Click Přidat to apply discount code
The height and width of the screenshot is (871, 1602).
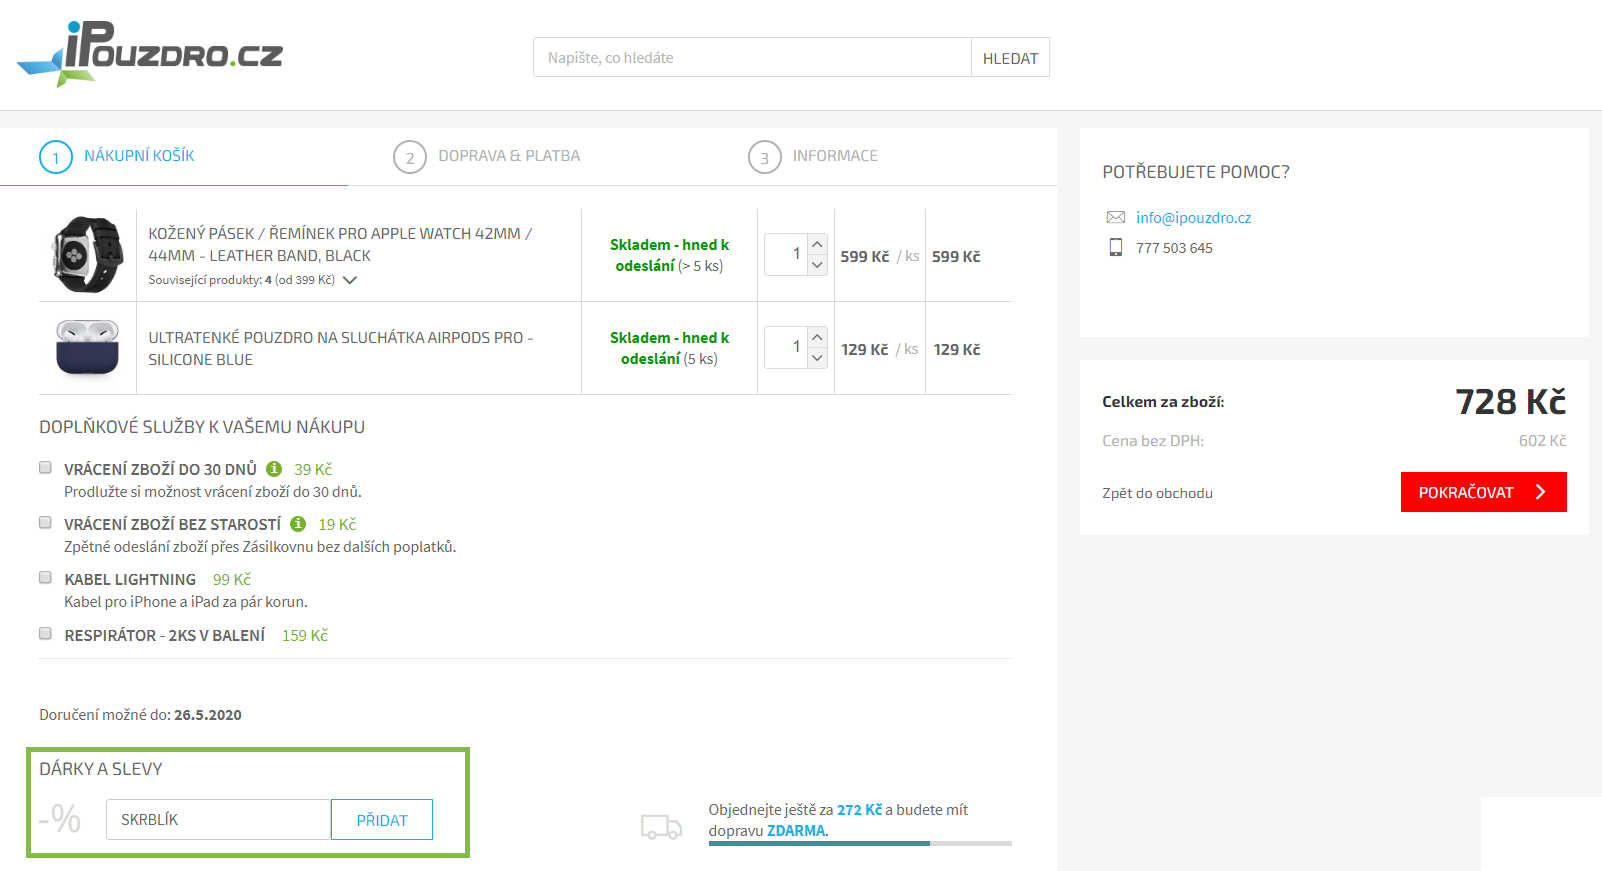382,820
